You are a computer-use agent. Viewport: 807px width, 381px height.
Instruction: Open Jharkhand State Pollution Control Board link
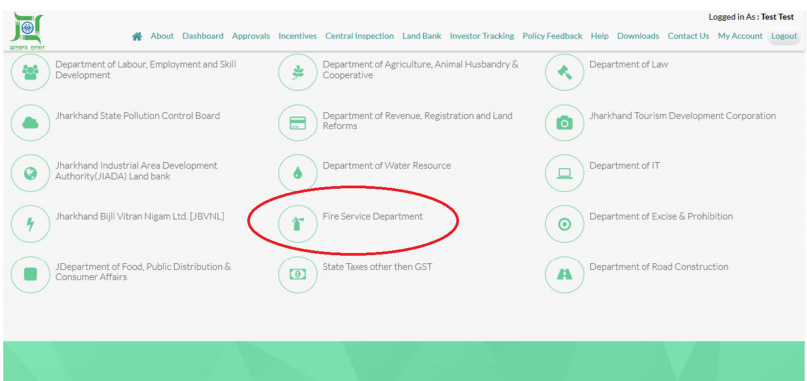[137, 115]
